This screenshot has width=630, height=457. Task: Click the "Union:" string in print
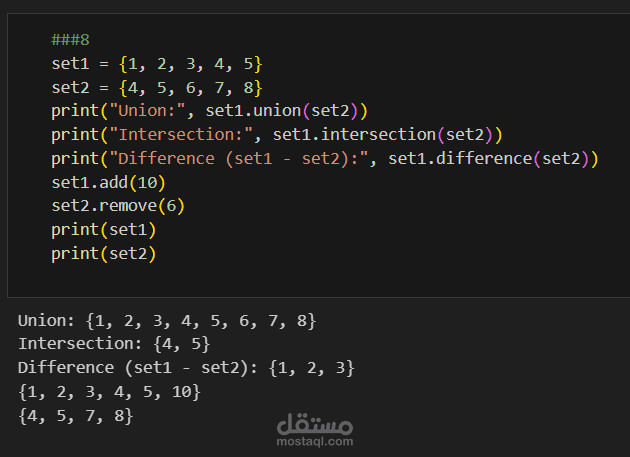[147, 111]
